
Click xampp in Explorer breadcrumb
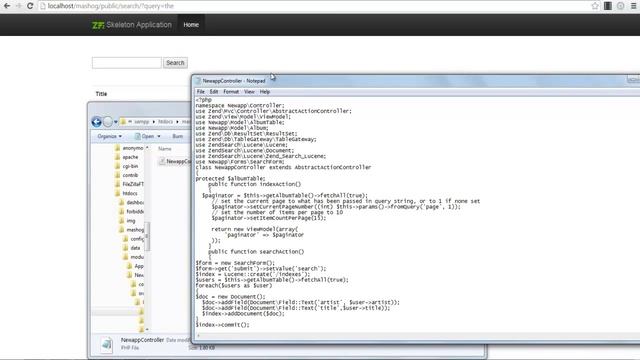(x=142, y=122)
